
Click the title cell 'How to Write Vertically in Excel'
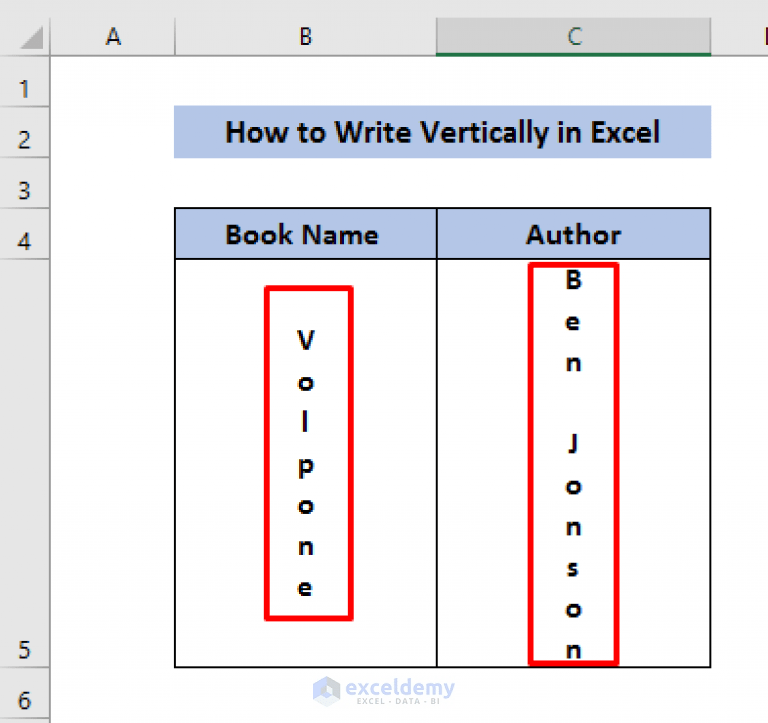pyautogui.click(x=442, y=132)
